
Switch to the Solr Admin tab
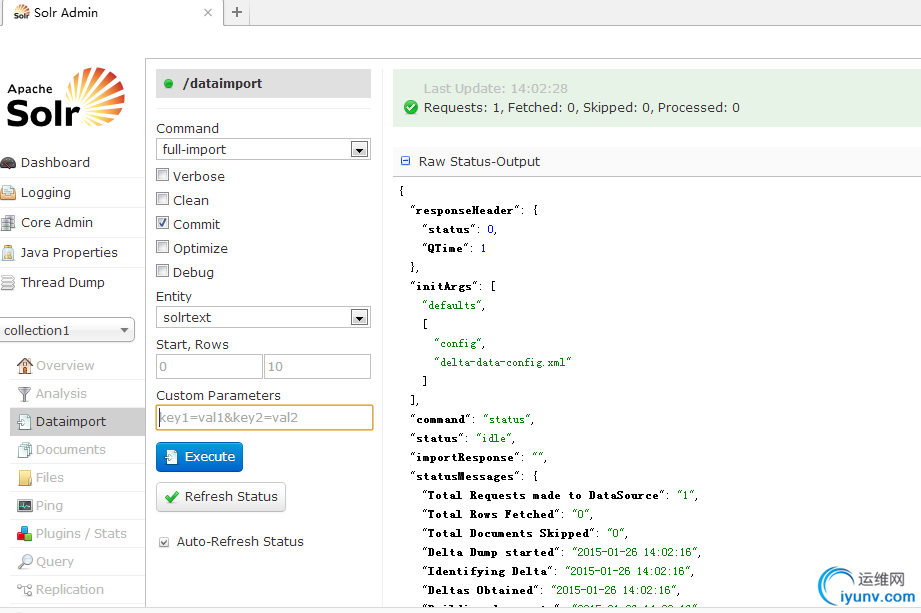point(112,12)
